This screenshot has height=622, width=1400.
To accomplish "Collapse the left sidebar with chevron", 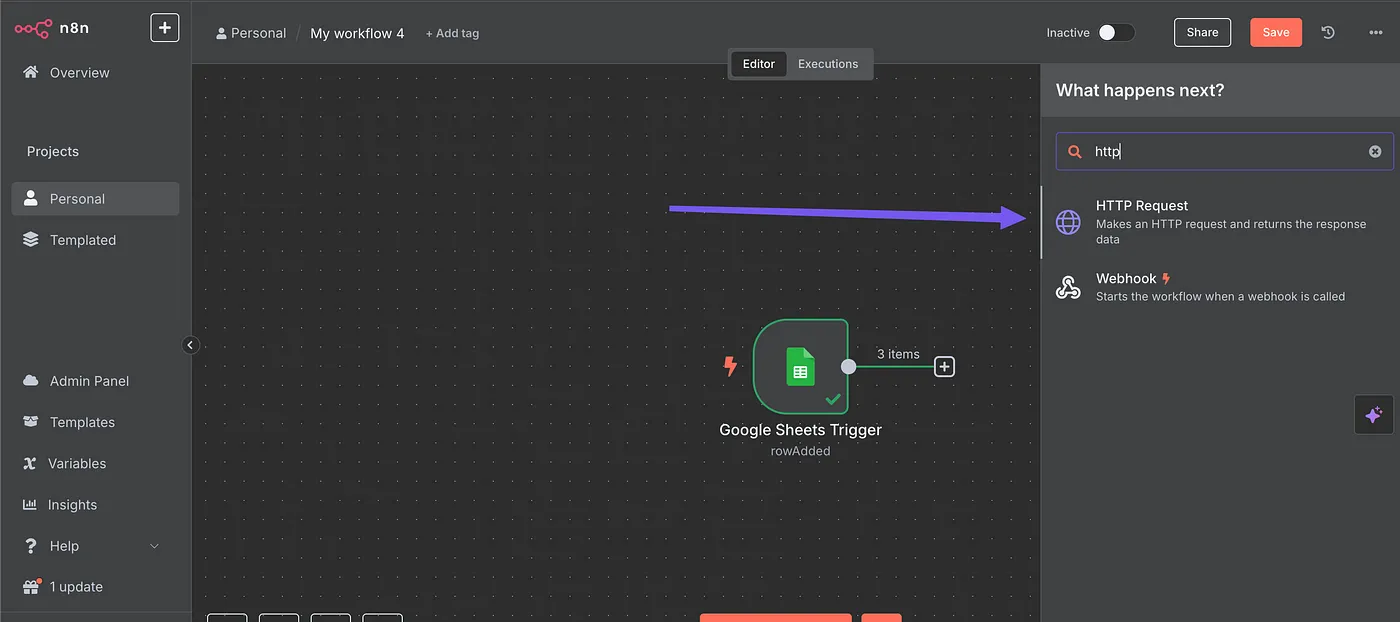I will 191,345.
